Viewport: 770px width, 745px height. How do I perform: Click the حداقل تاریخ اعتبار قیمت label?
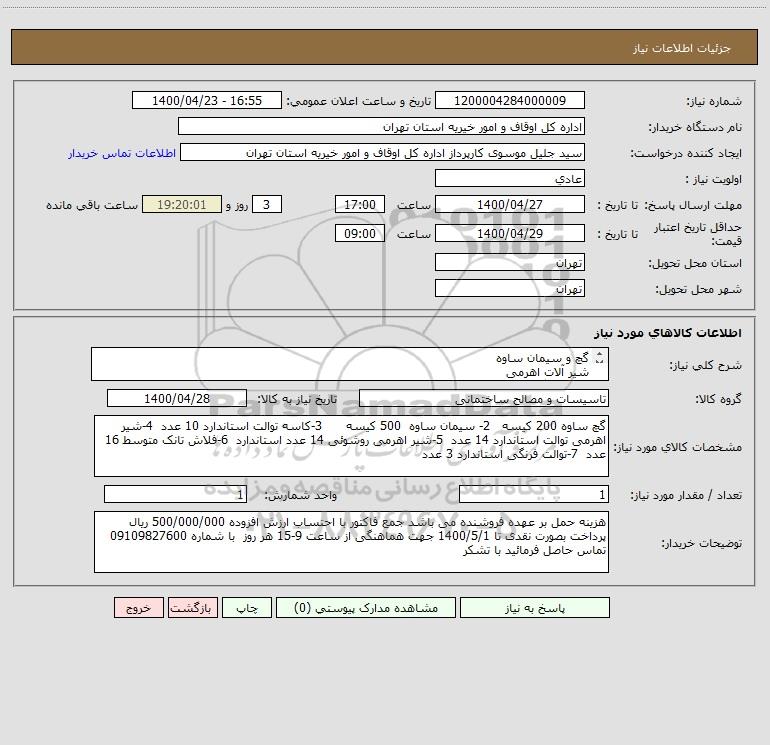tap(698, 234)
